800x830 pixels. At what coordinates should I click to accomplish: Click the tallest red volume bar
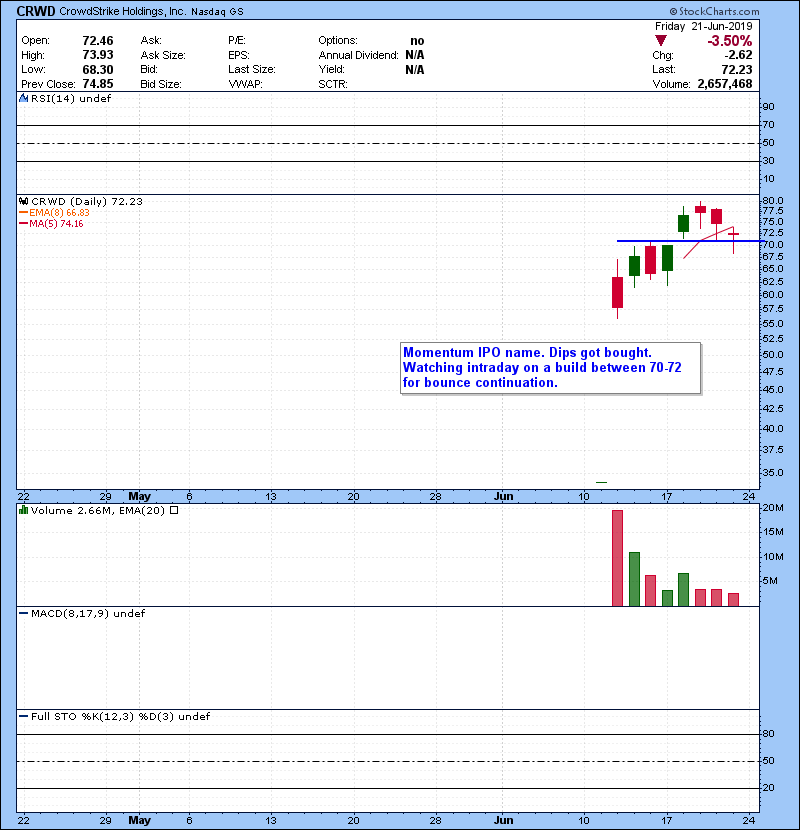[x=617, y=558]
